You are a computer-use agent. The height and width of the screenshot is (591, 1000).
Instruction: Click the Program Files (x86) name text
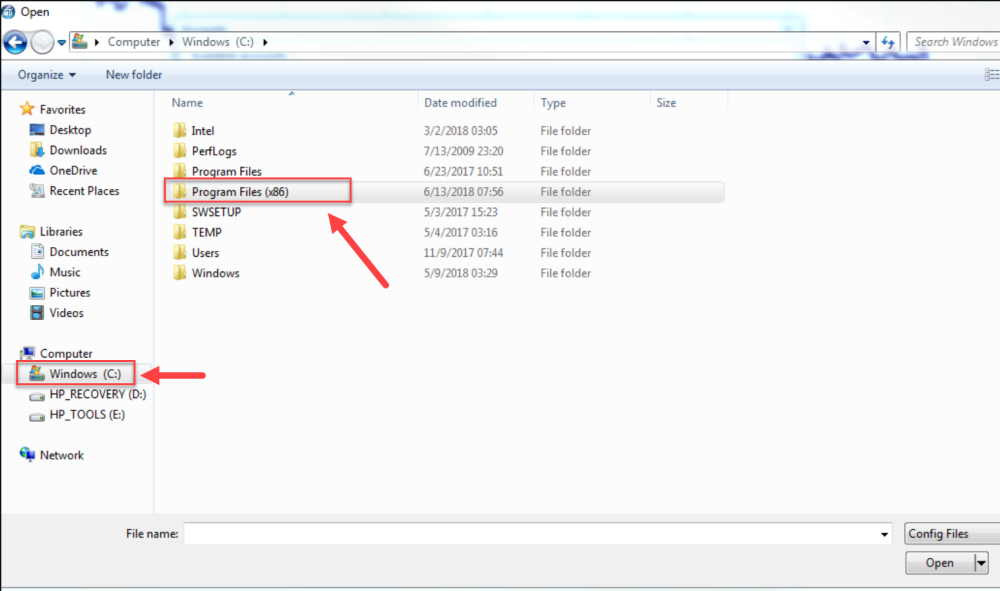240,192
